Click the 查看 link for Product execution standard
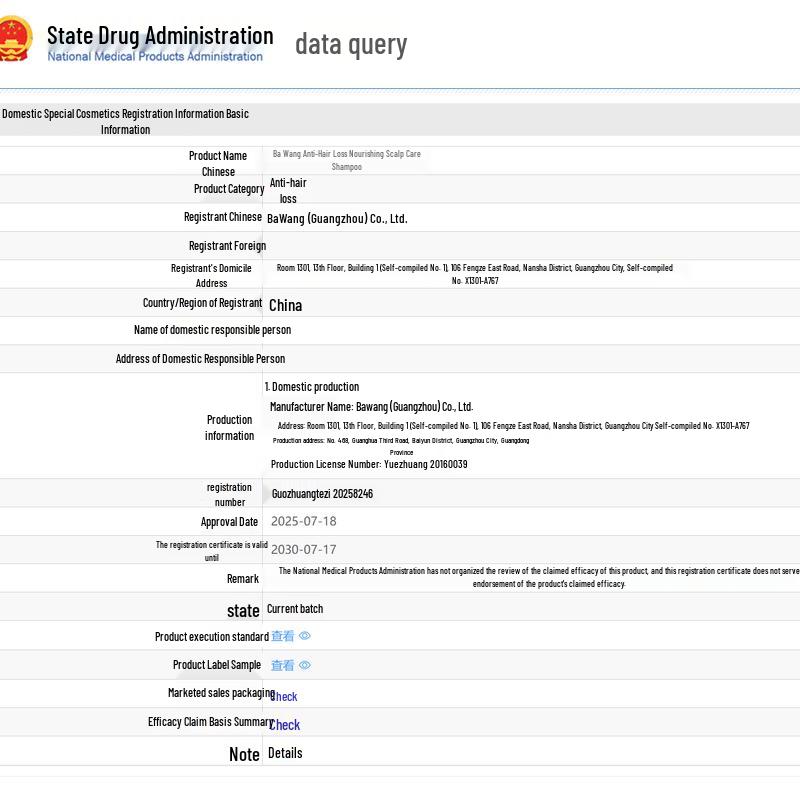The image size is (800, 800). (283, 636)
